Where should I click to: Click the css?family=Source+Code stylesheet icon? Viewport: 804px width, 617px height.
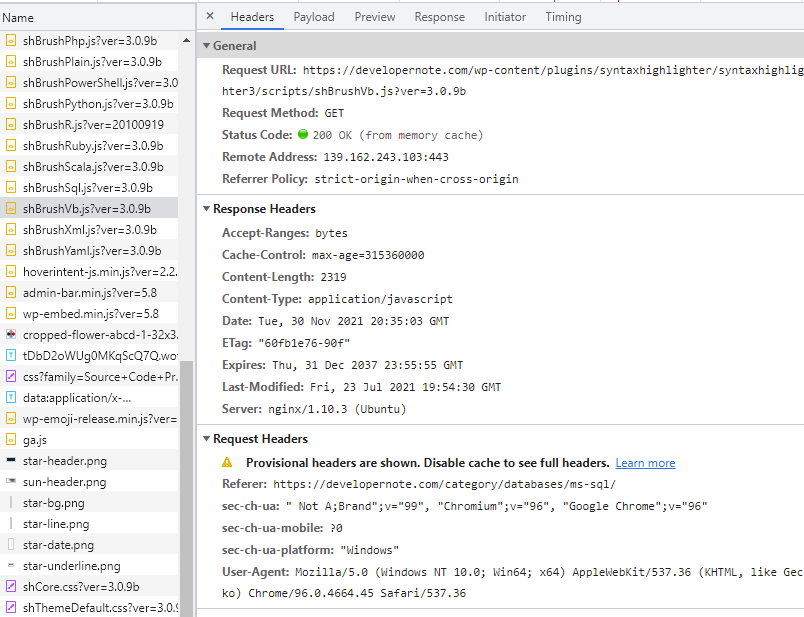tap(10, 377)
